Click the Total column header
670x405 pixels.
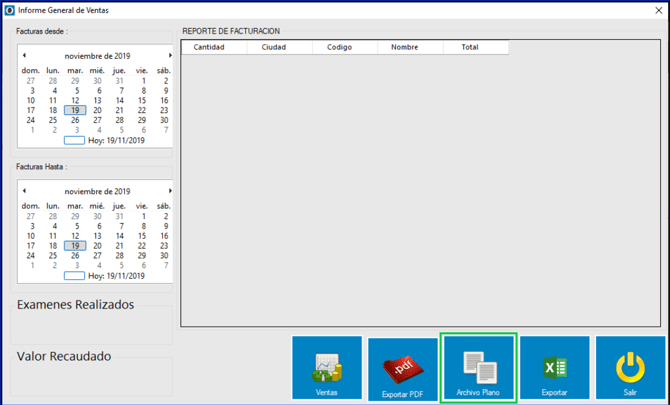(x=470, y=47)
